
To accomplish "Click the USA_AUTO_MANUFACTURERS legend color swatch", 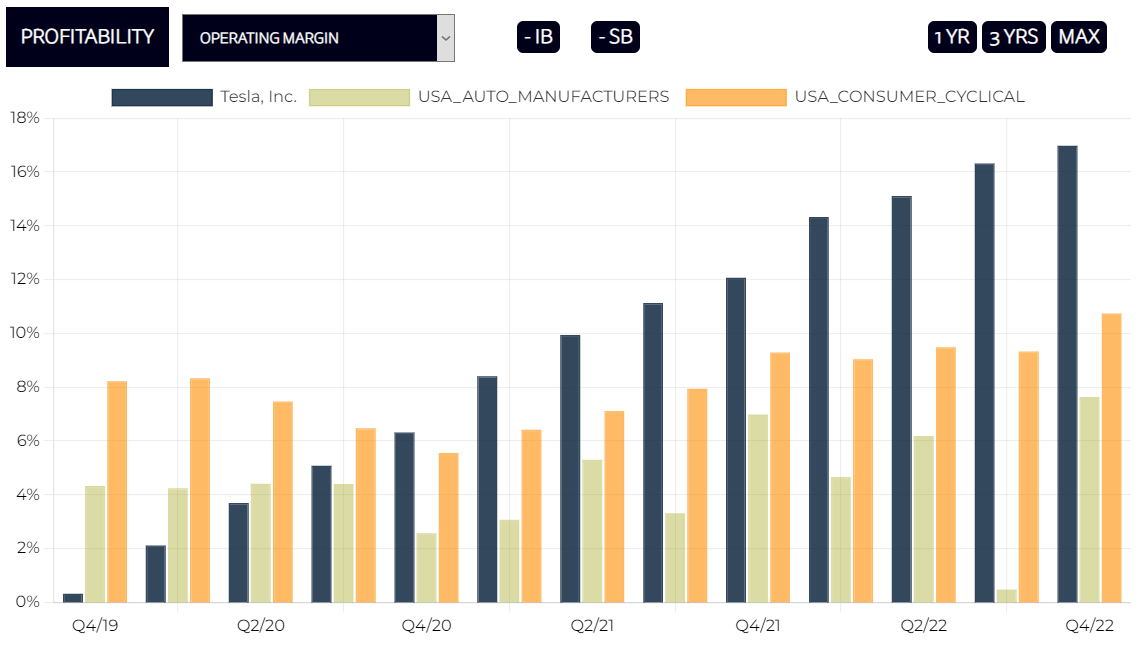I will tap(360, 97).
